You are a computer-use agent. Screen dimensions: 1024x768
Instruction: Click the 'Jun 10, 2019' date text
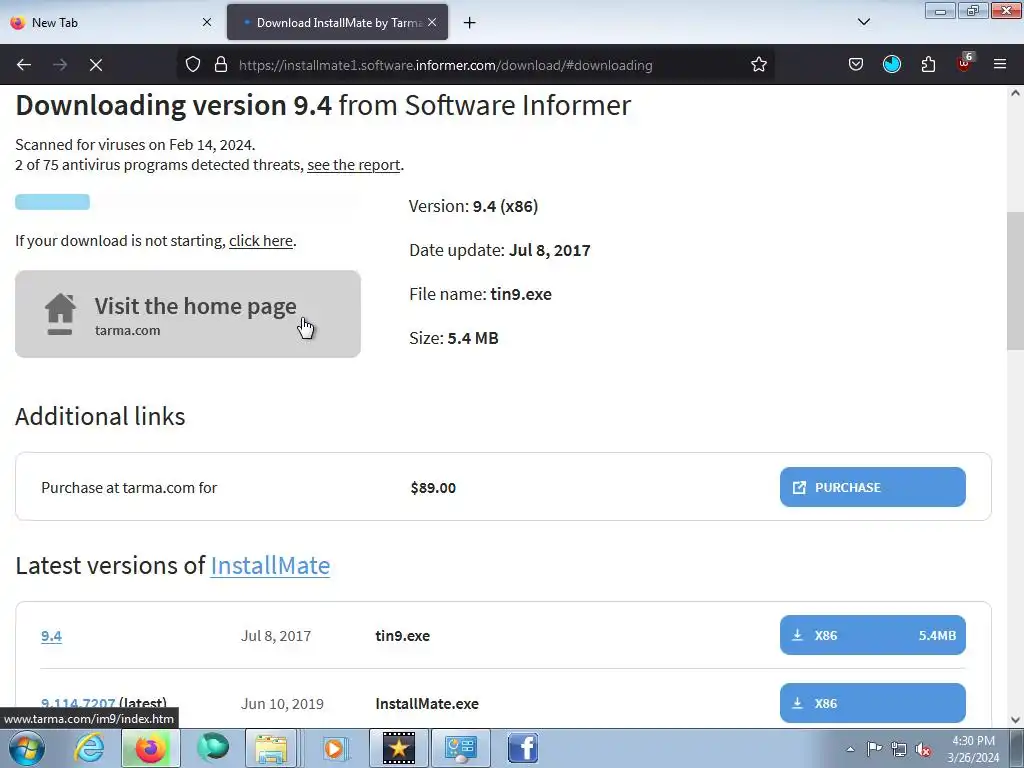pos(282,704)
